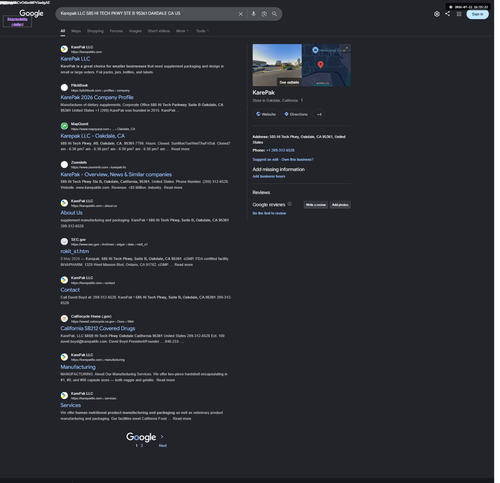The height and width of the screenshot is (483, 500).
Task: Open the rokit_s1.htm result link
Action: 75,251
